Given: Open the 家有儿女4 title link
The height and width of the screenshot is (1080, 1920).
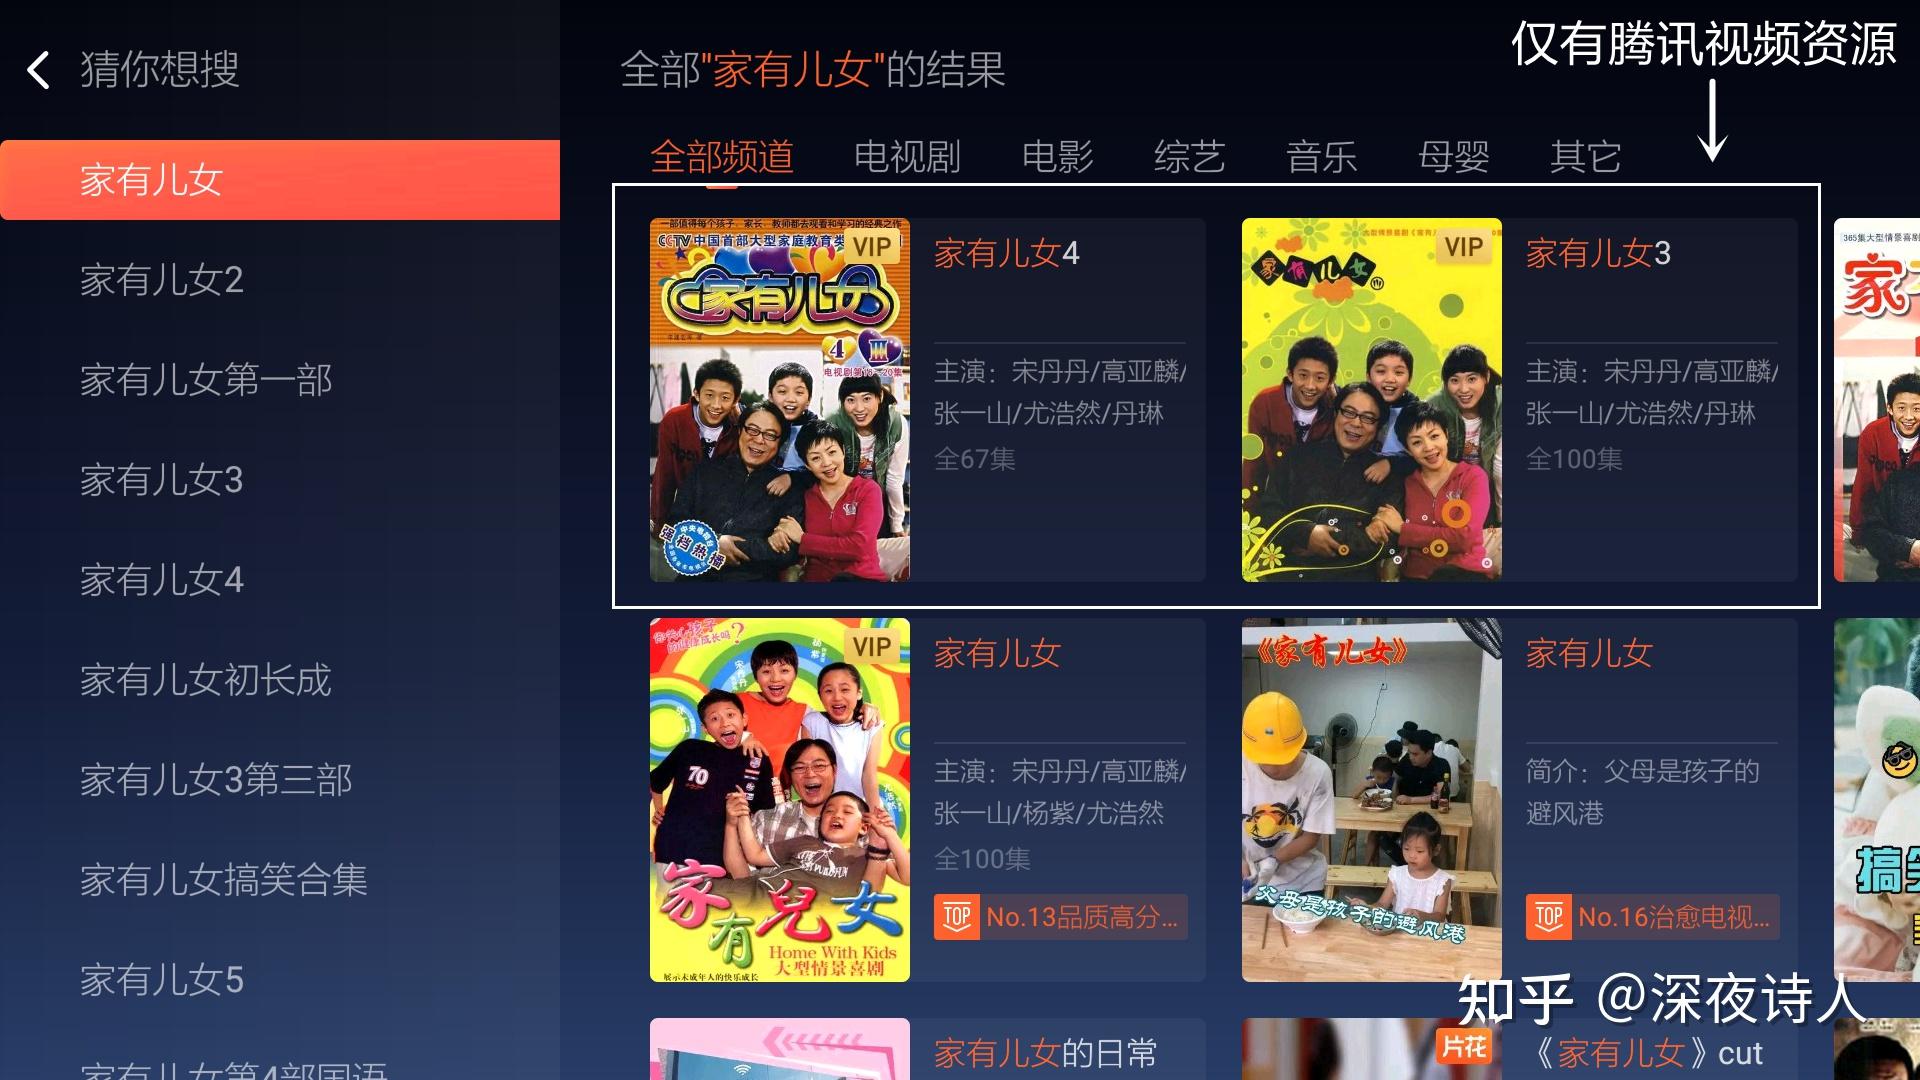Looking at the screenshot, I should [x=1006, y=254].
